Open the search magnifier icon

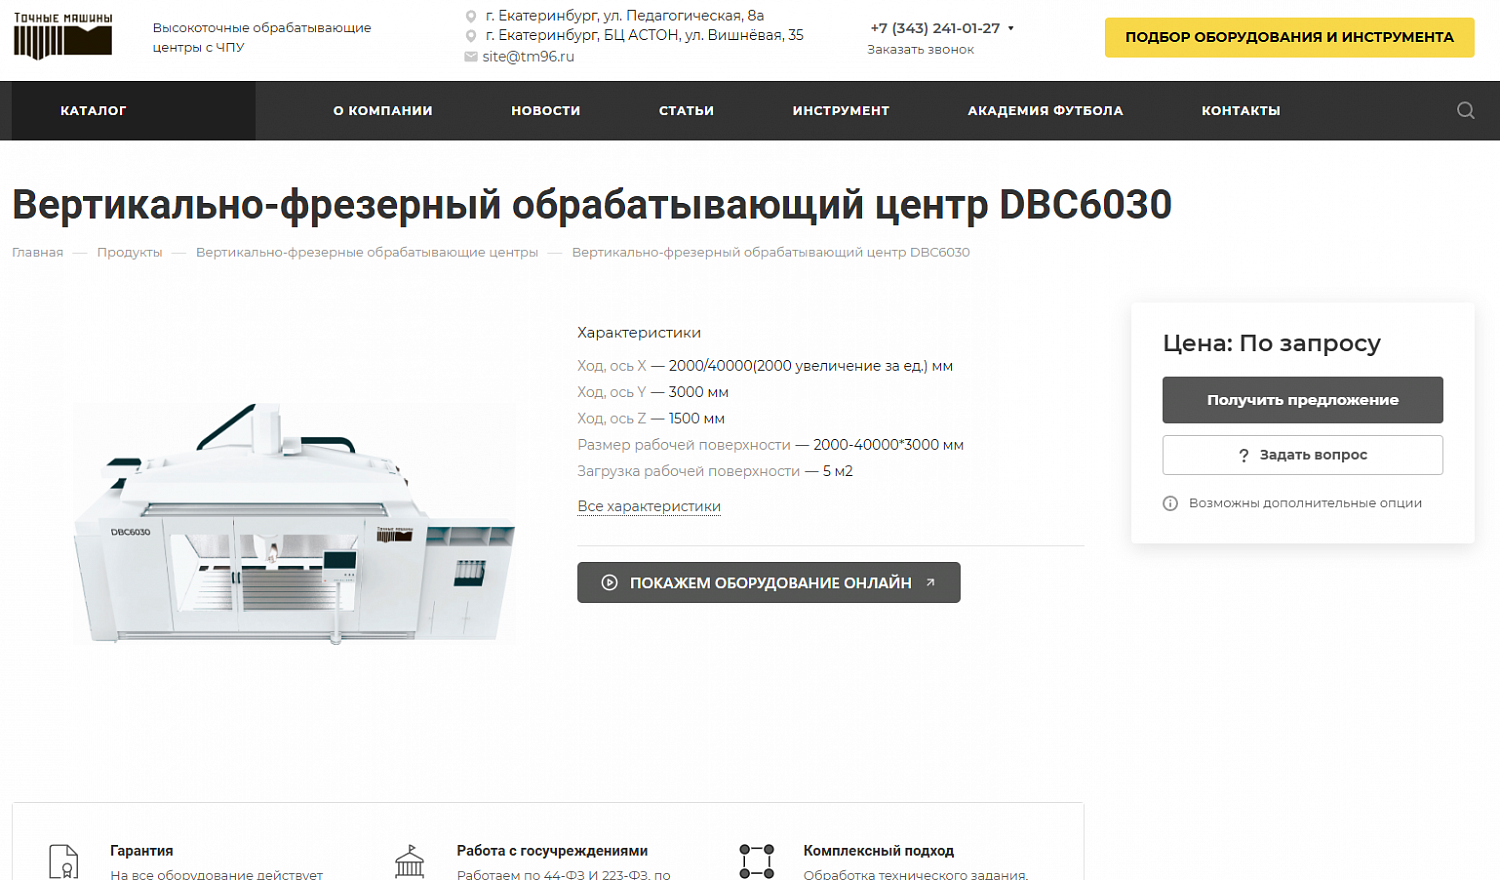click(1465, 111)
